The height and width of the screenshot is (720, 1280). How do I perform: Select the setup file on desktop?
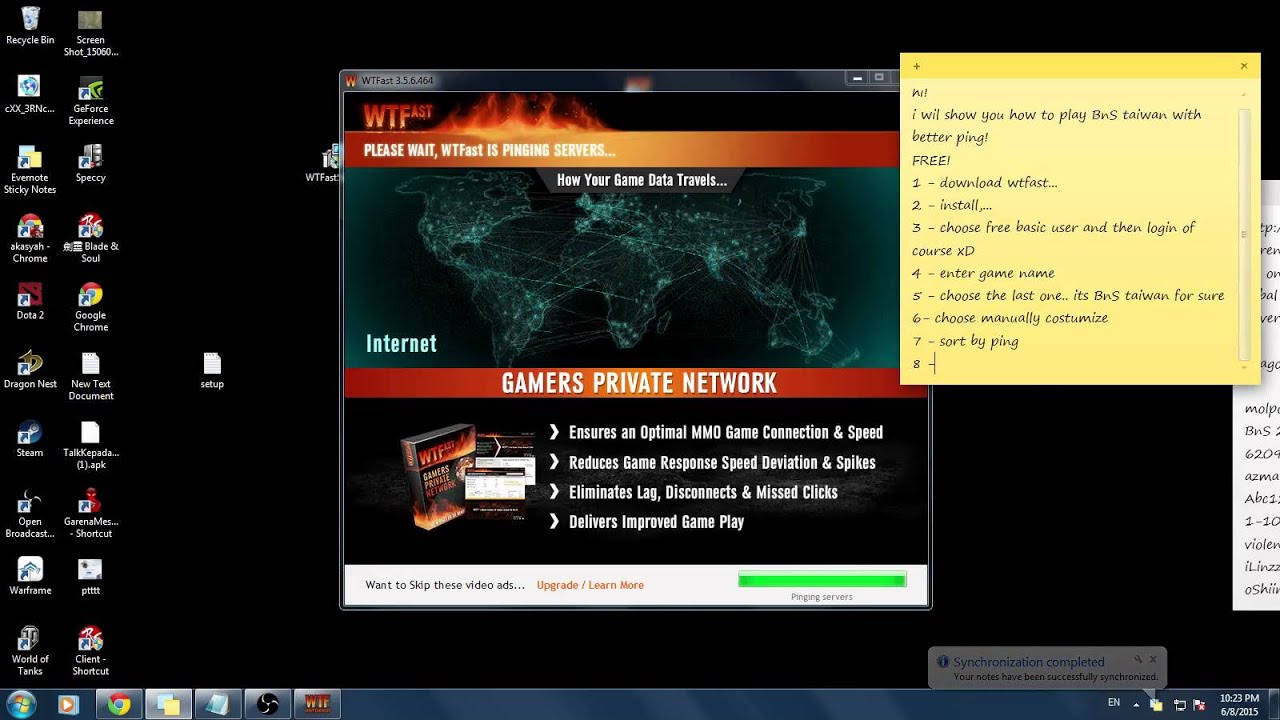[x=212, y=370]
